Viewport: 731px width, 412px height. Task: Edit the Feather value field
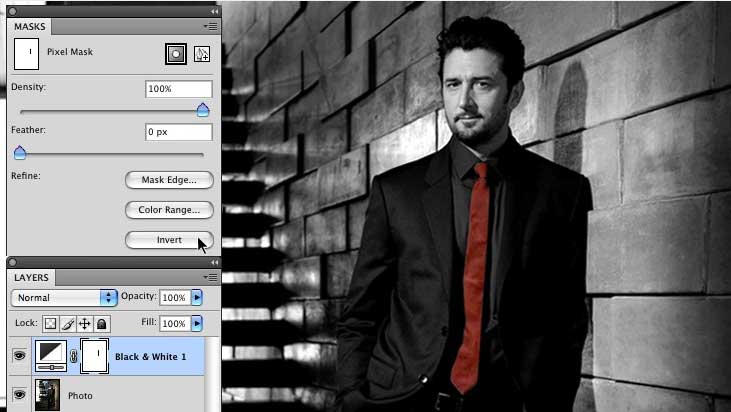tap(179, 132)
